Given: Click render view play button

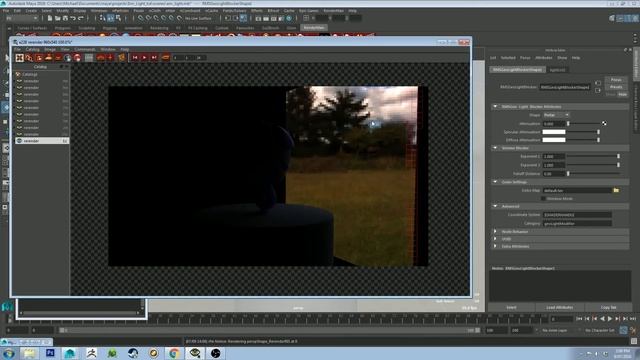Looking at the screenshot, I should click(144, 58).
